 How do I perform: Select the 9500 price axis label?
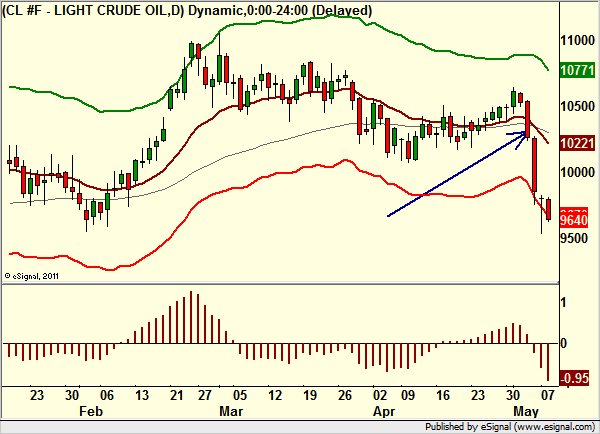click(574, 238)
